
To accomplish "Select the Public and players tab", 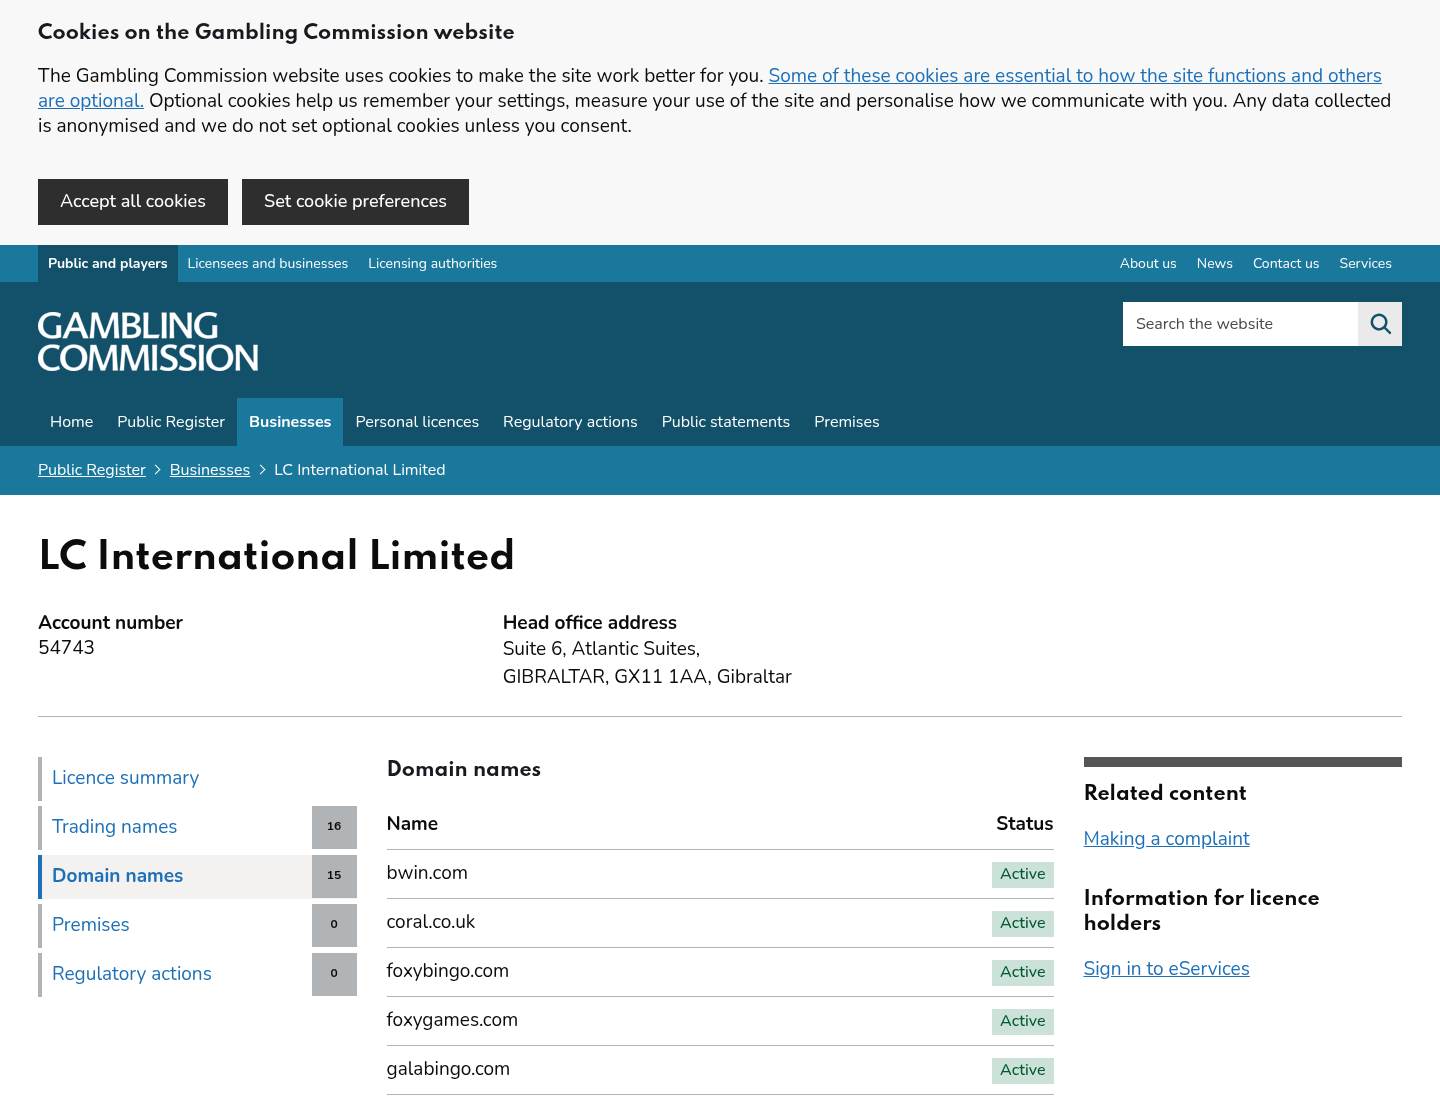I will pyautogui.click(x=108, y=264).
